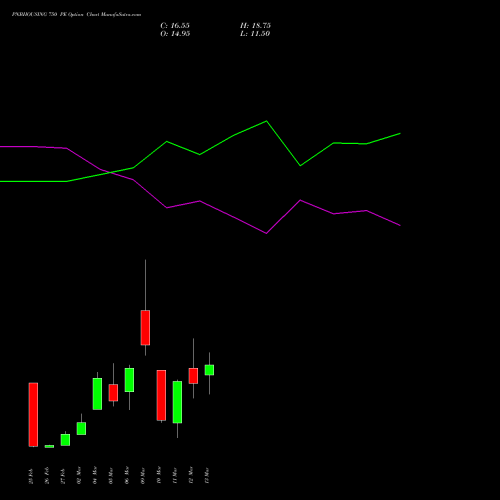Screen dimensions: 500x500
Task: Click the open value O: 14.95
Action: [175, 34]
